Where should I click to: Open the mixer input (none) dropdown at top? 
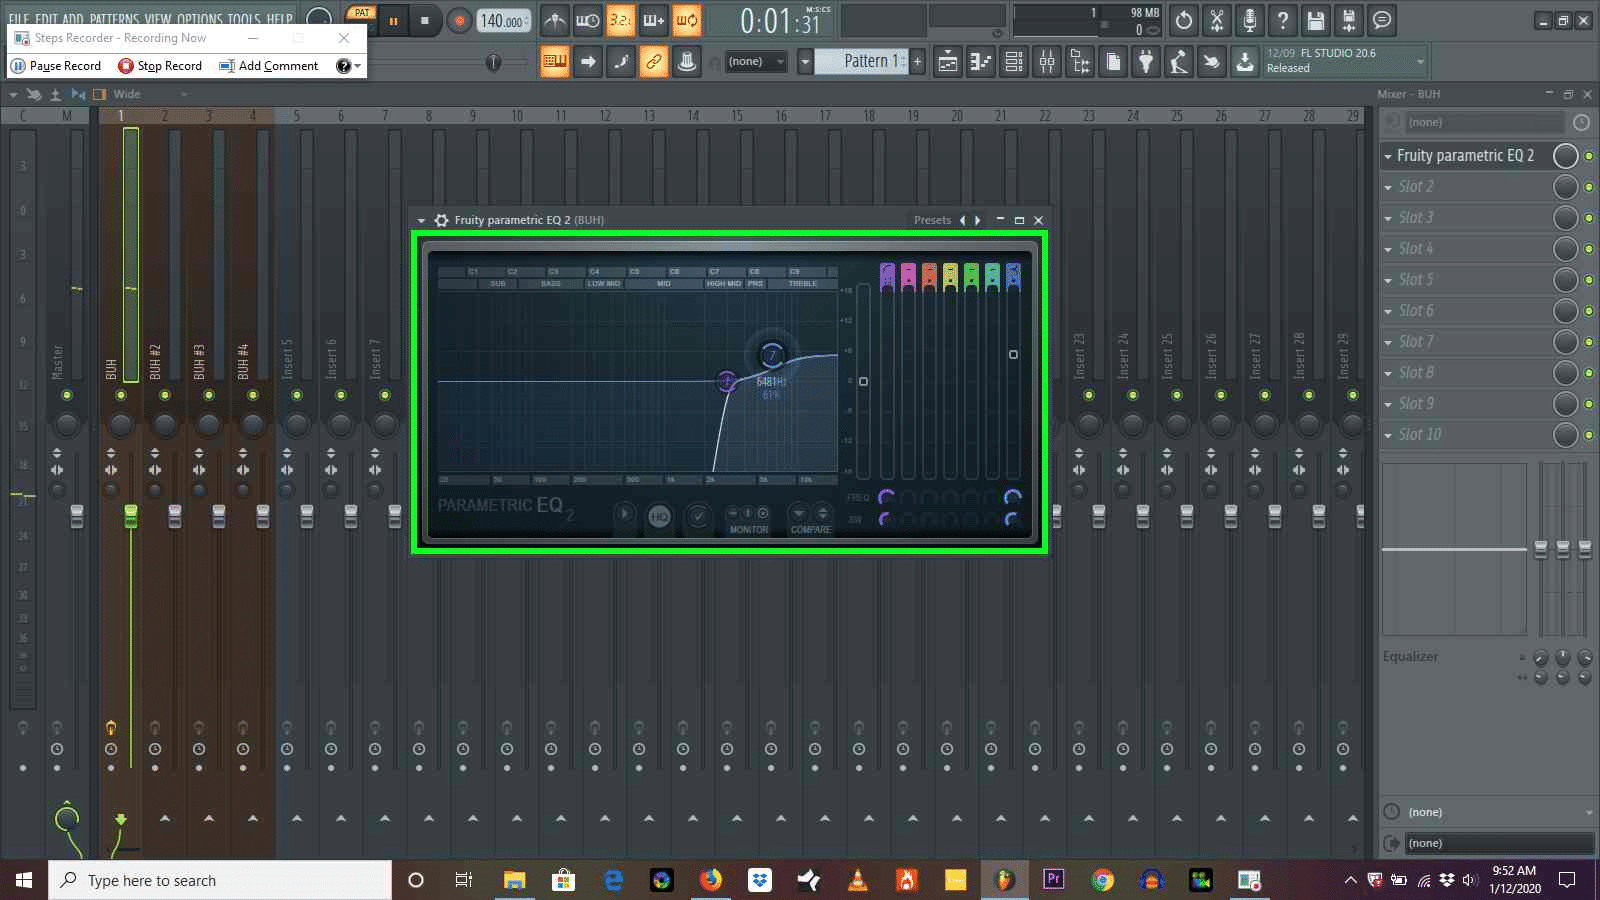(1484, 122)
